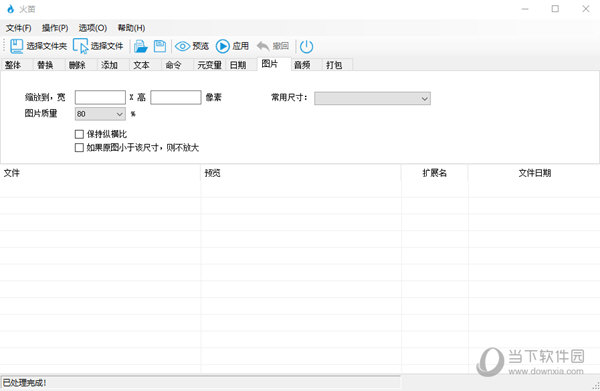Click the 预览 toolbar label

click(x=201, y=46)
